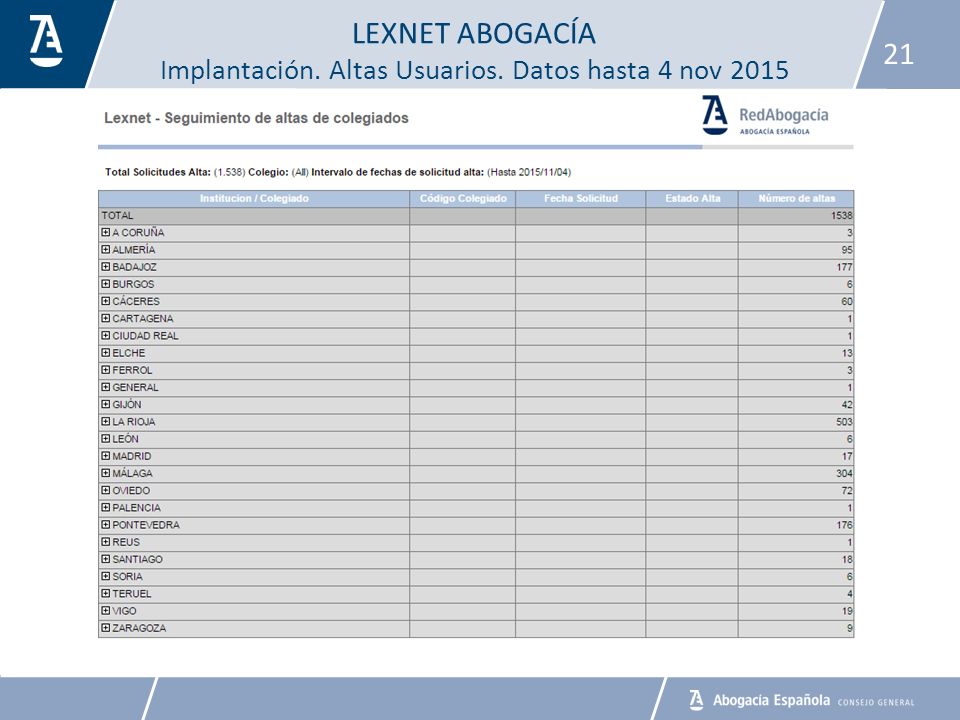Click the slide number 21

(x=898, y=54)
